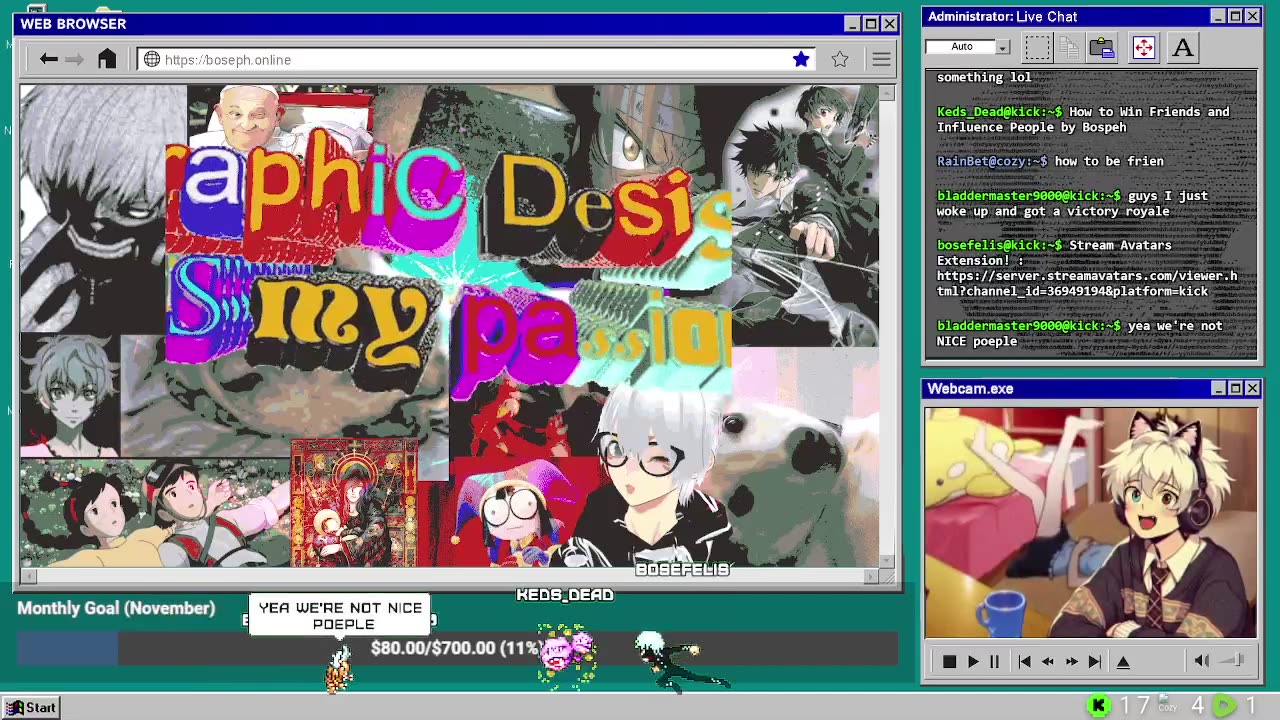Maximize the Web Browser window

870,24
